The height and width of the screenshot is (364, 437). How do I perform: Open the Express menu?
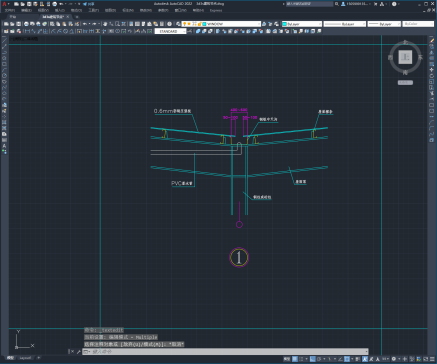[216, 10]
